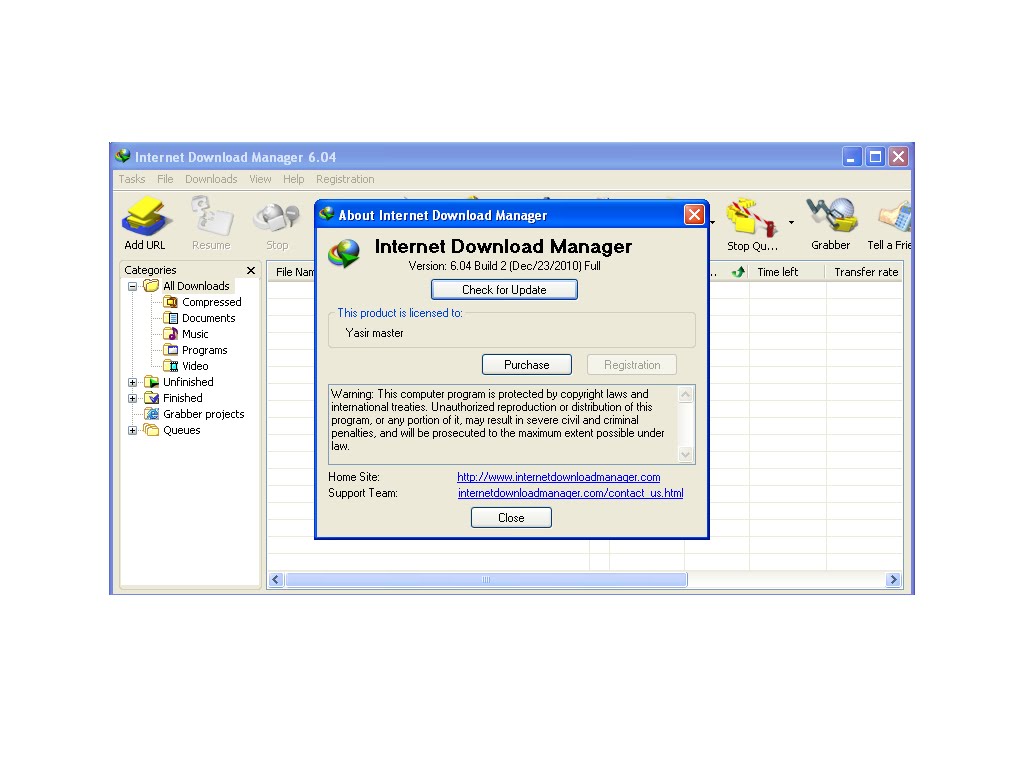Click the Transfer rate column header
The height and width of the screenshot is (768, 1024).
point(865,272)
